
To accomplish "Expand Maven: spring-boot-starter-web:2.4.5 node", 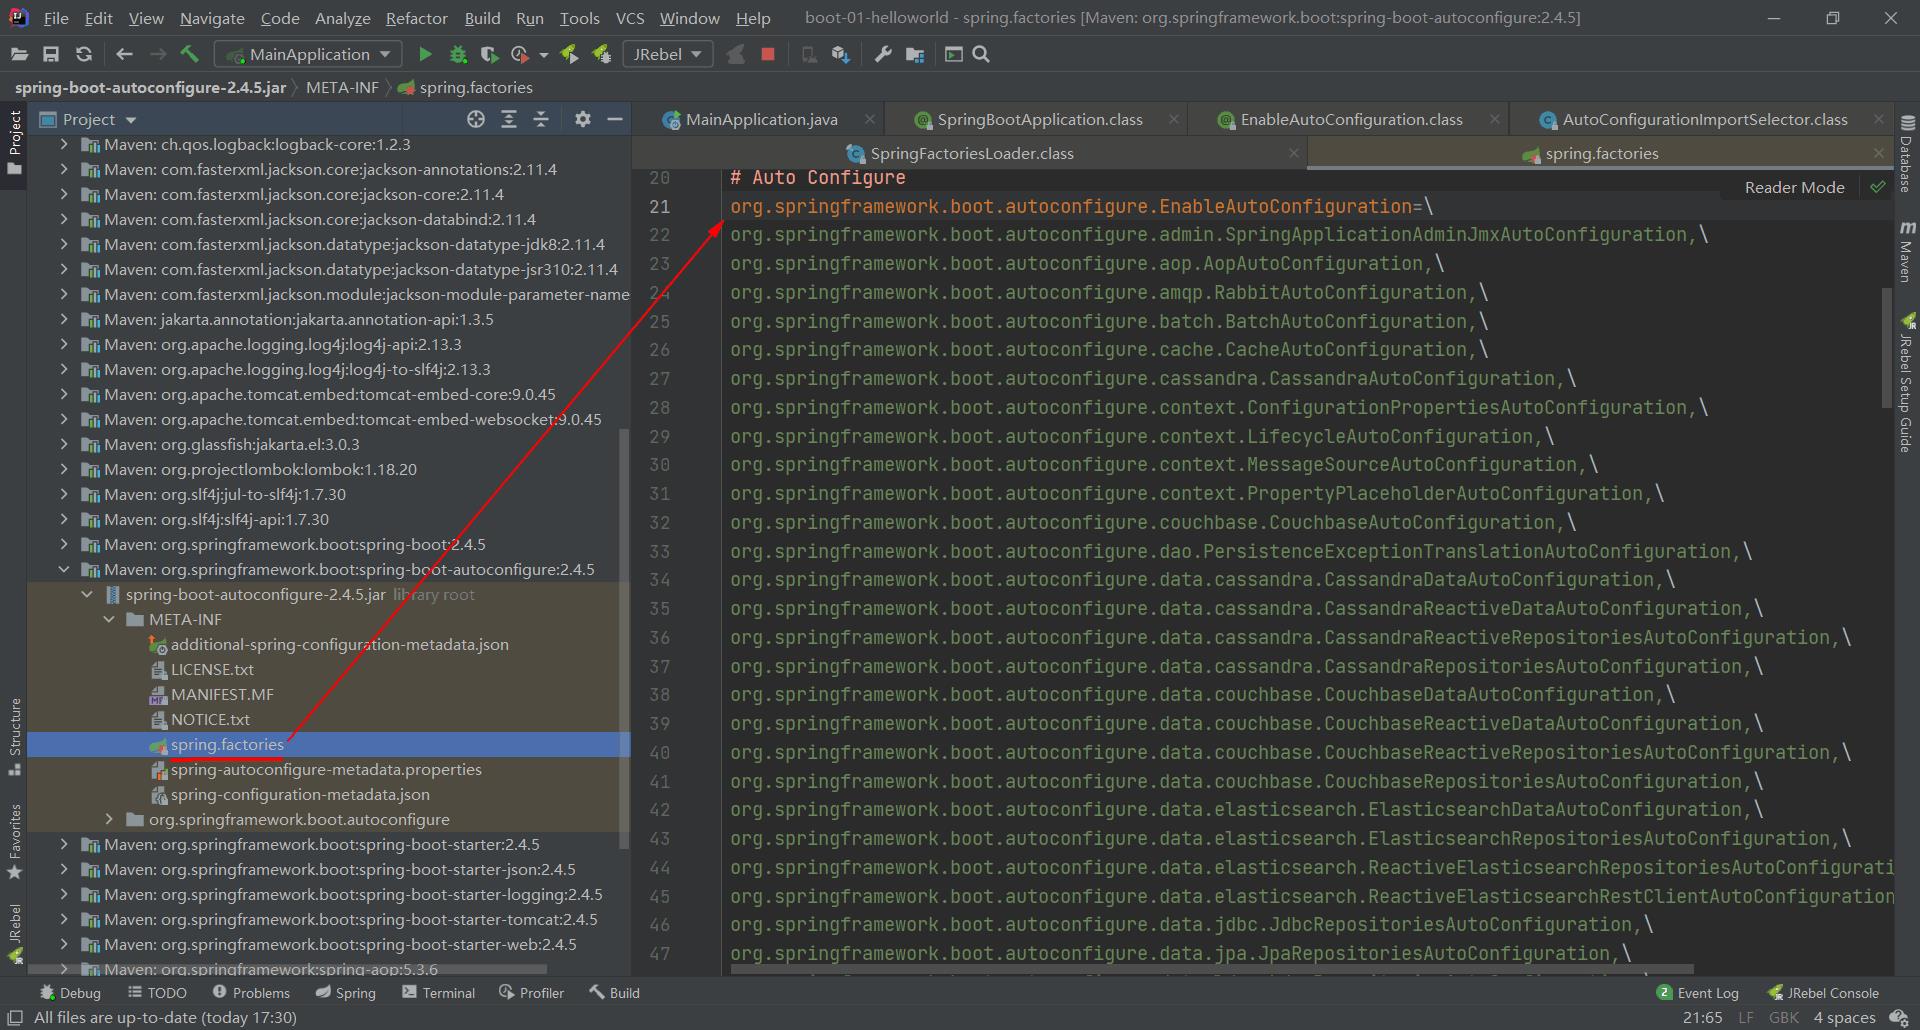I will (64, 944).
